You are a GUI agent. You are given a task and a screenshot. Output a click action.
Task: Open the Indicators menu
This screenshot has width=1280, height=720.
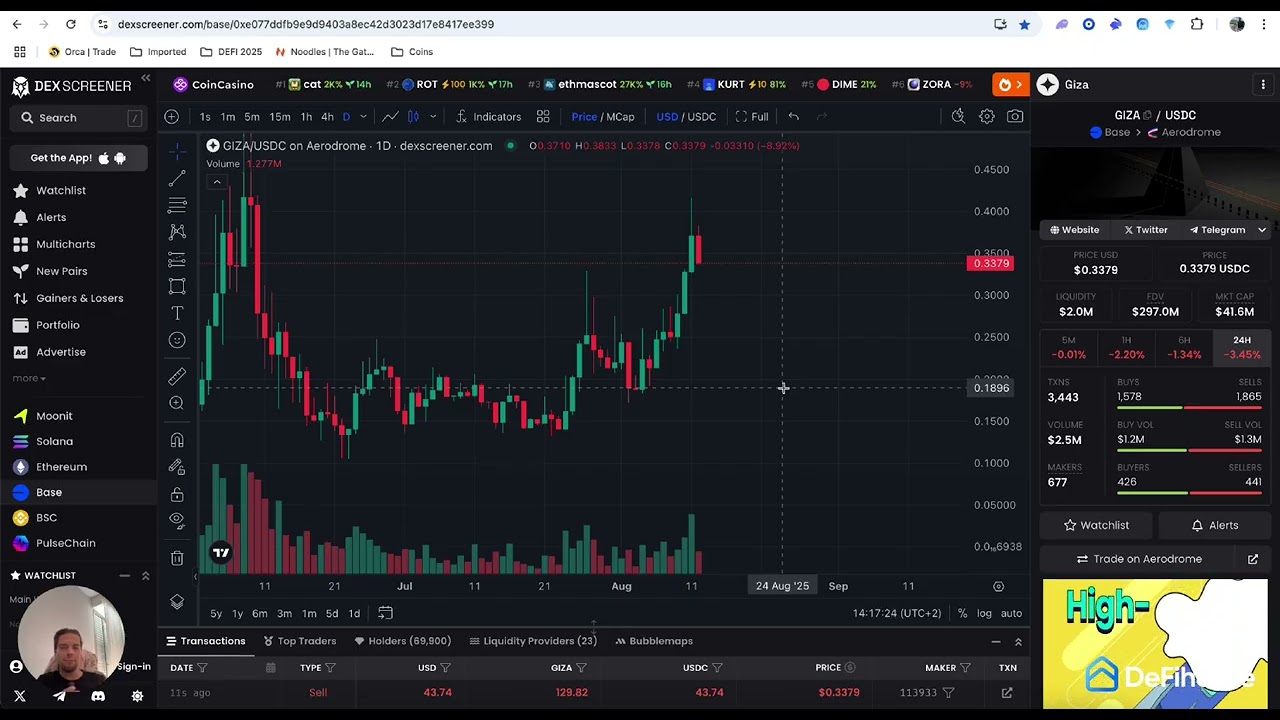tap(488, 117)
